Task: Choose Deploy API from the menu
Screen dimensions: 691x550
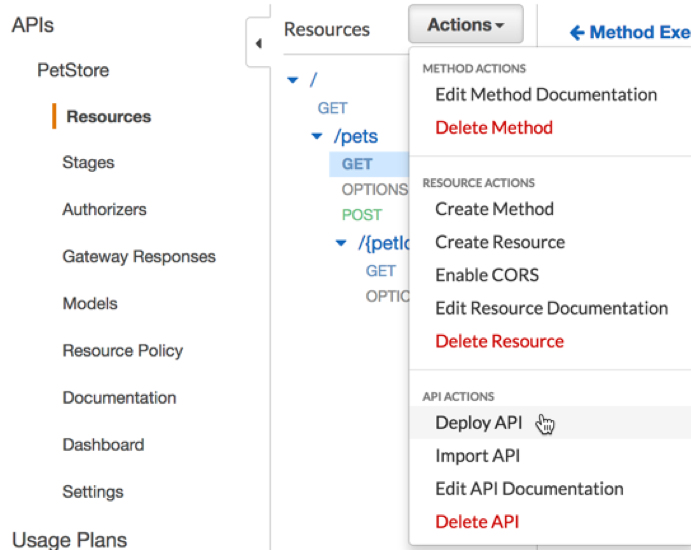Action: pos(478,423)
